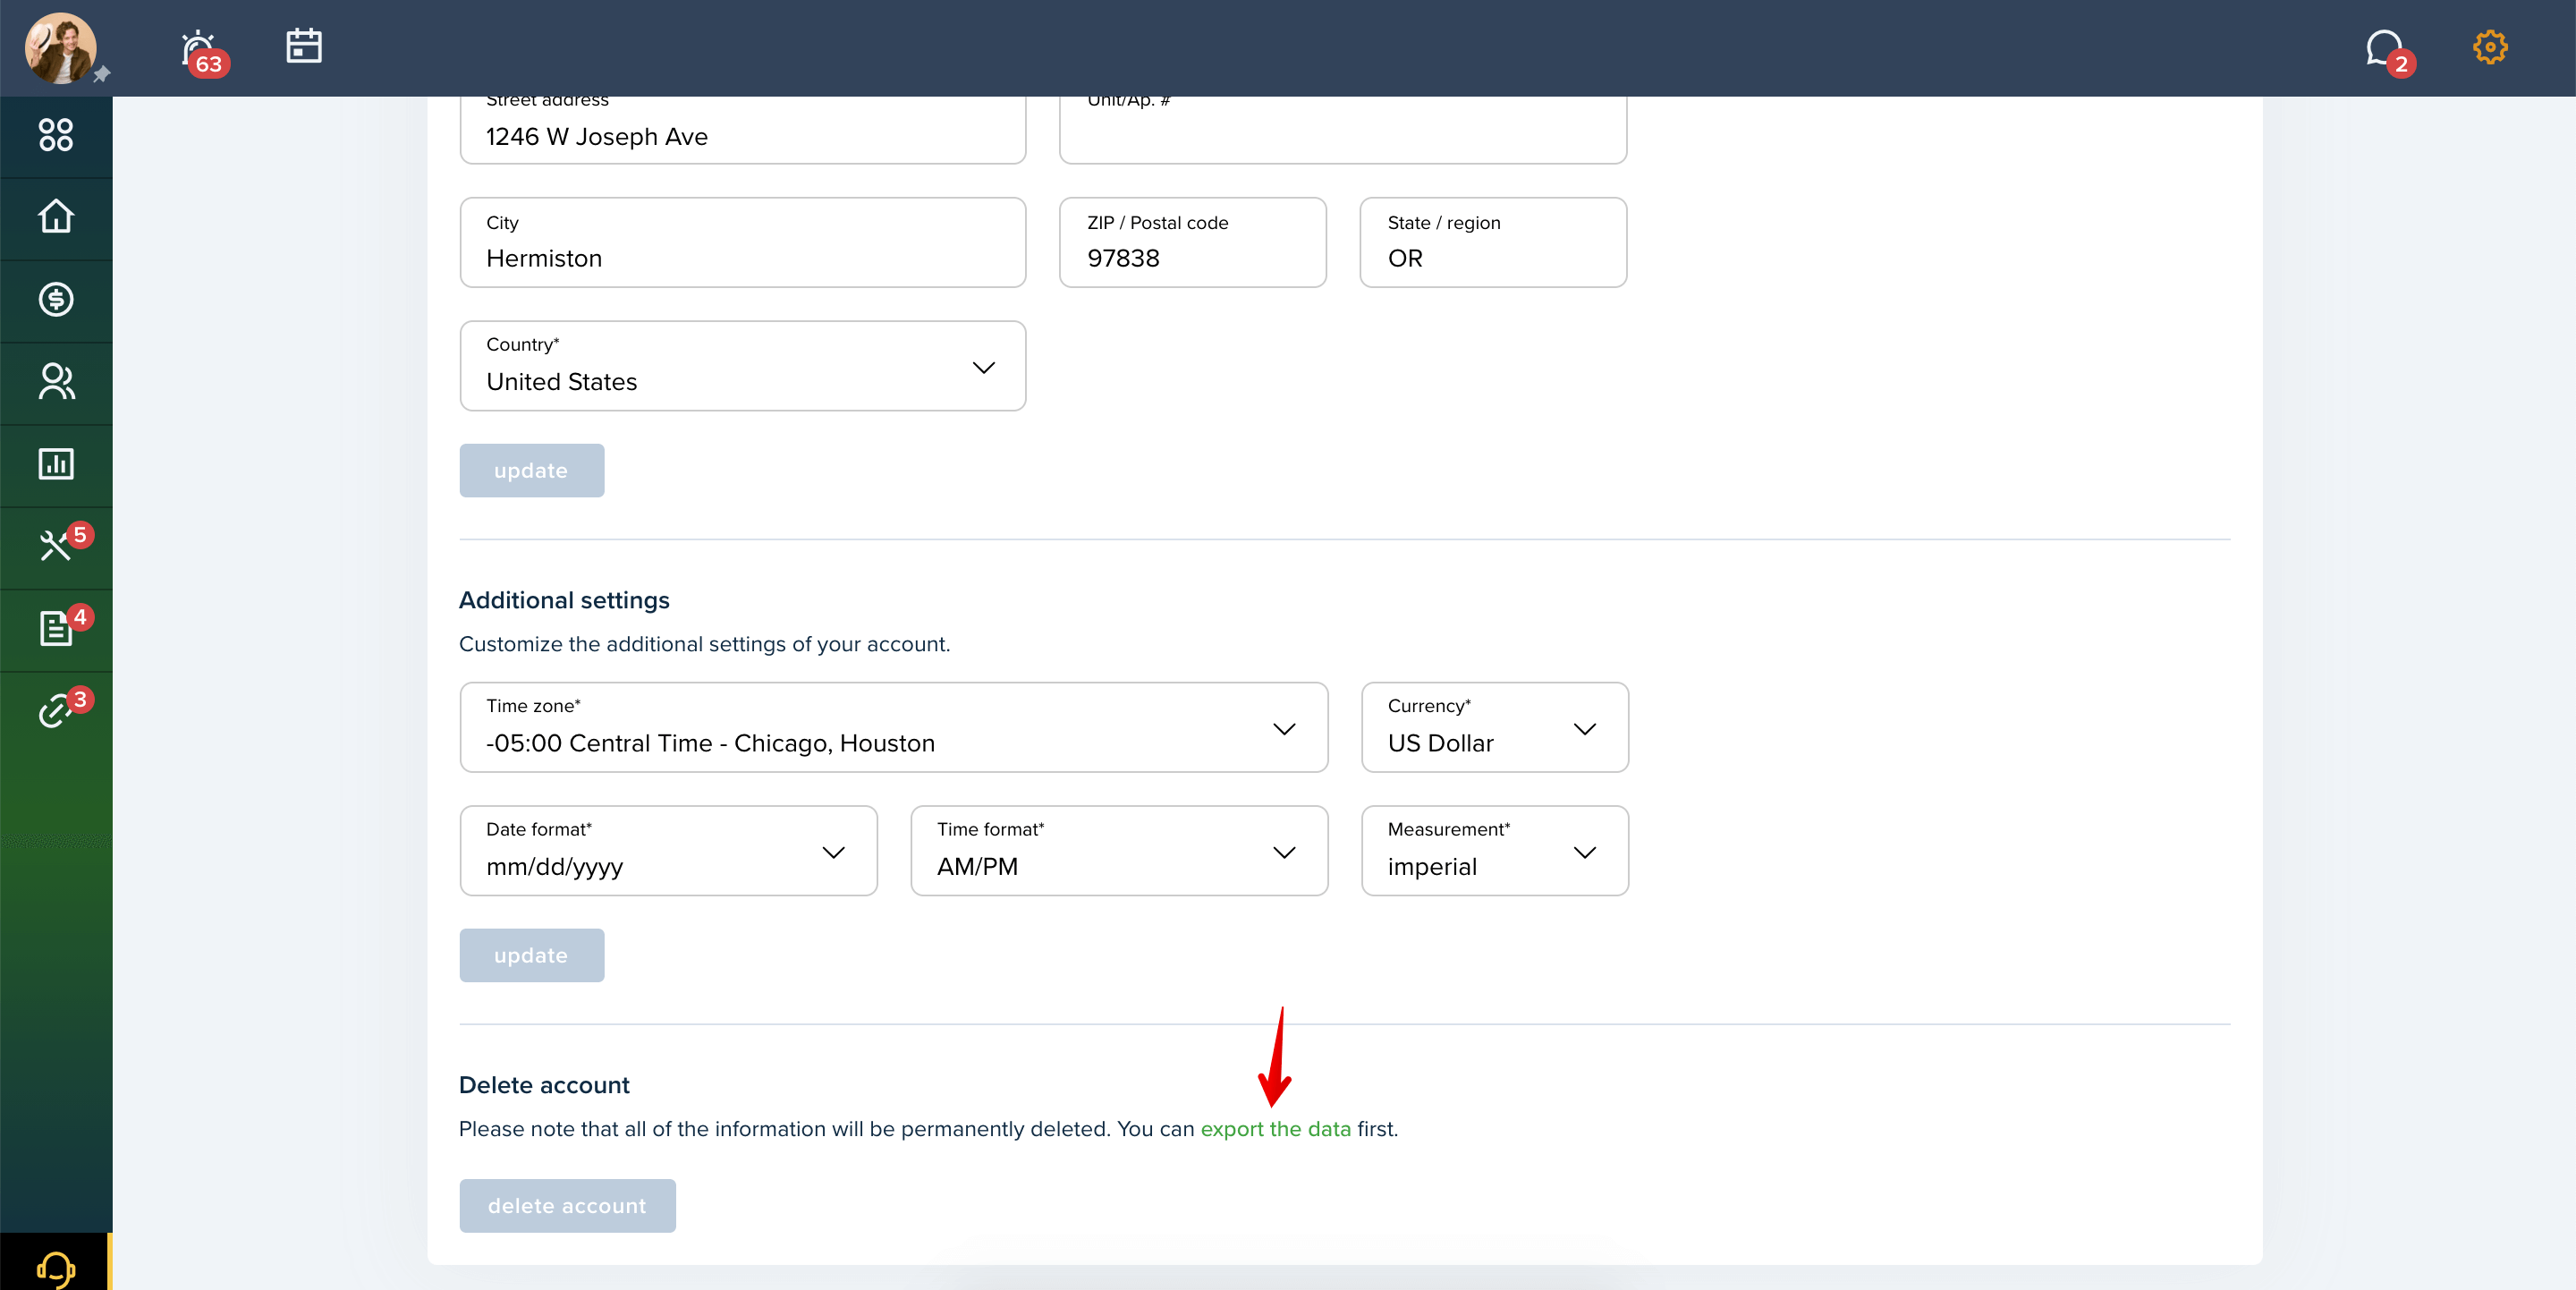The width and height of the screenshot is (2576, 1290).
Task: Click update button under Additional settings
Action: coord(531,955)
